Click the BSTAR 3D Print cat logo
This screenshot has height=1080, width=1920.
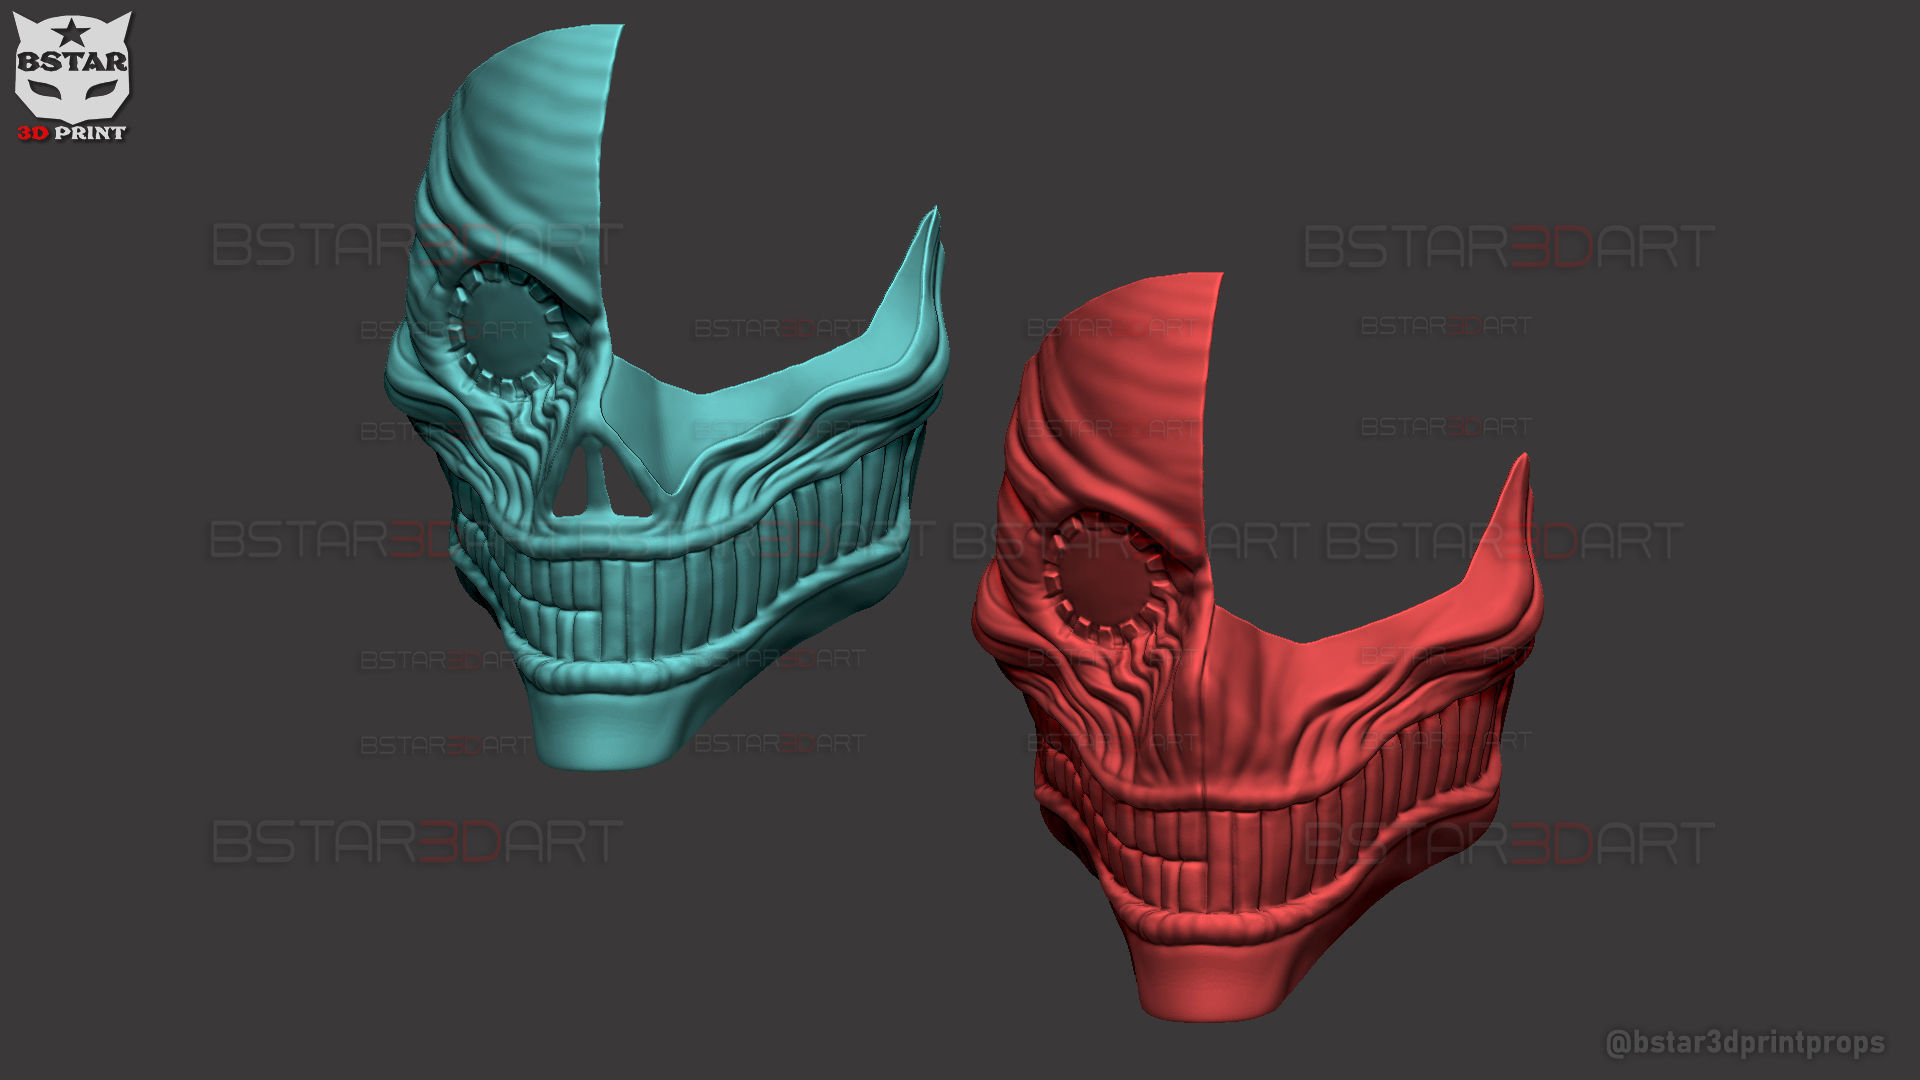pyautogui.click(x=71, y=76)
